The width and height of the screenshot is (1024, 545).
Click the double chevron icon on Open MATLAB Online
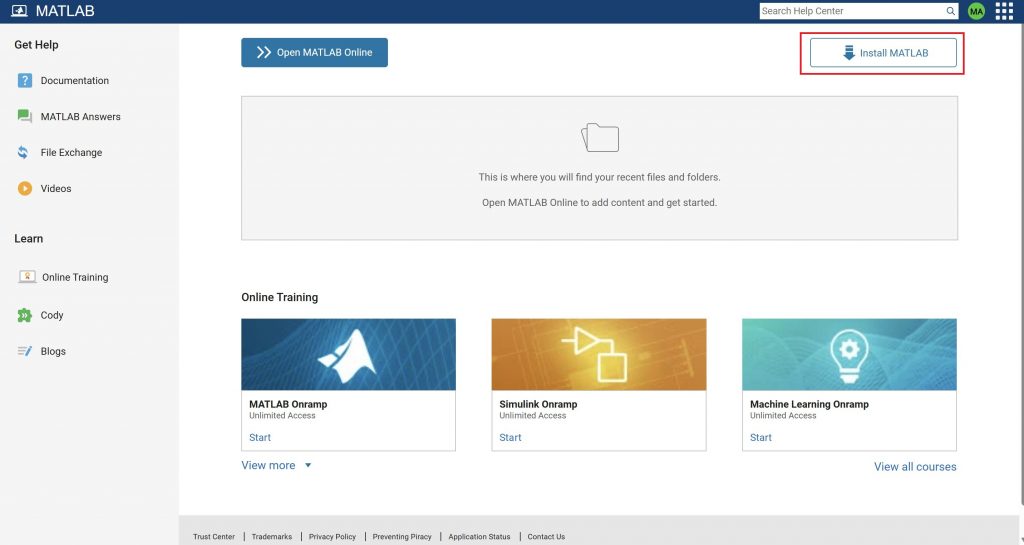point(263,52)
